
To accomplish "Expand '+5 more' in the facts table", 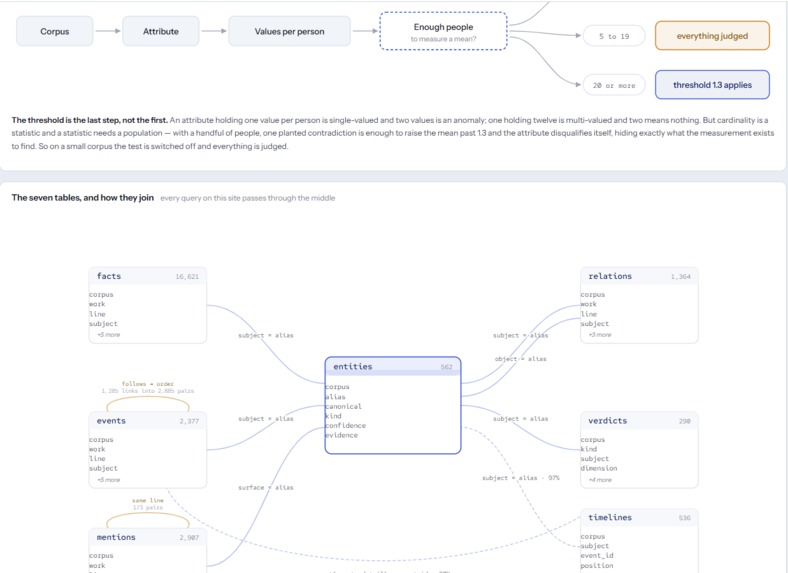I will tap(109, 335).
